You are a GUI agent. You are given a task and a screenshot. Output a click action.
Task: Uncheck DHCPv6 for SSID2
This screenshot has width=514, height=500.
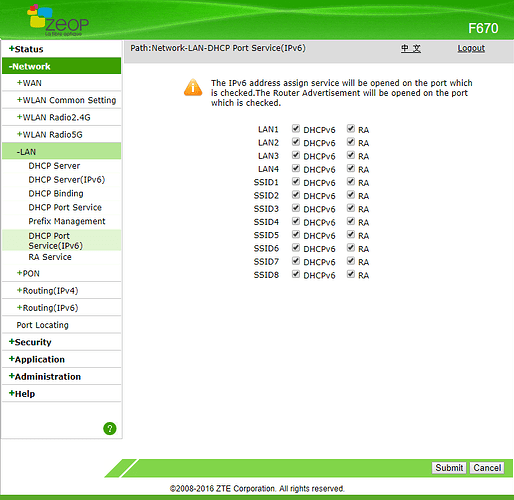point(295,195)
